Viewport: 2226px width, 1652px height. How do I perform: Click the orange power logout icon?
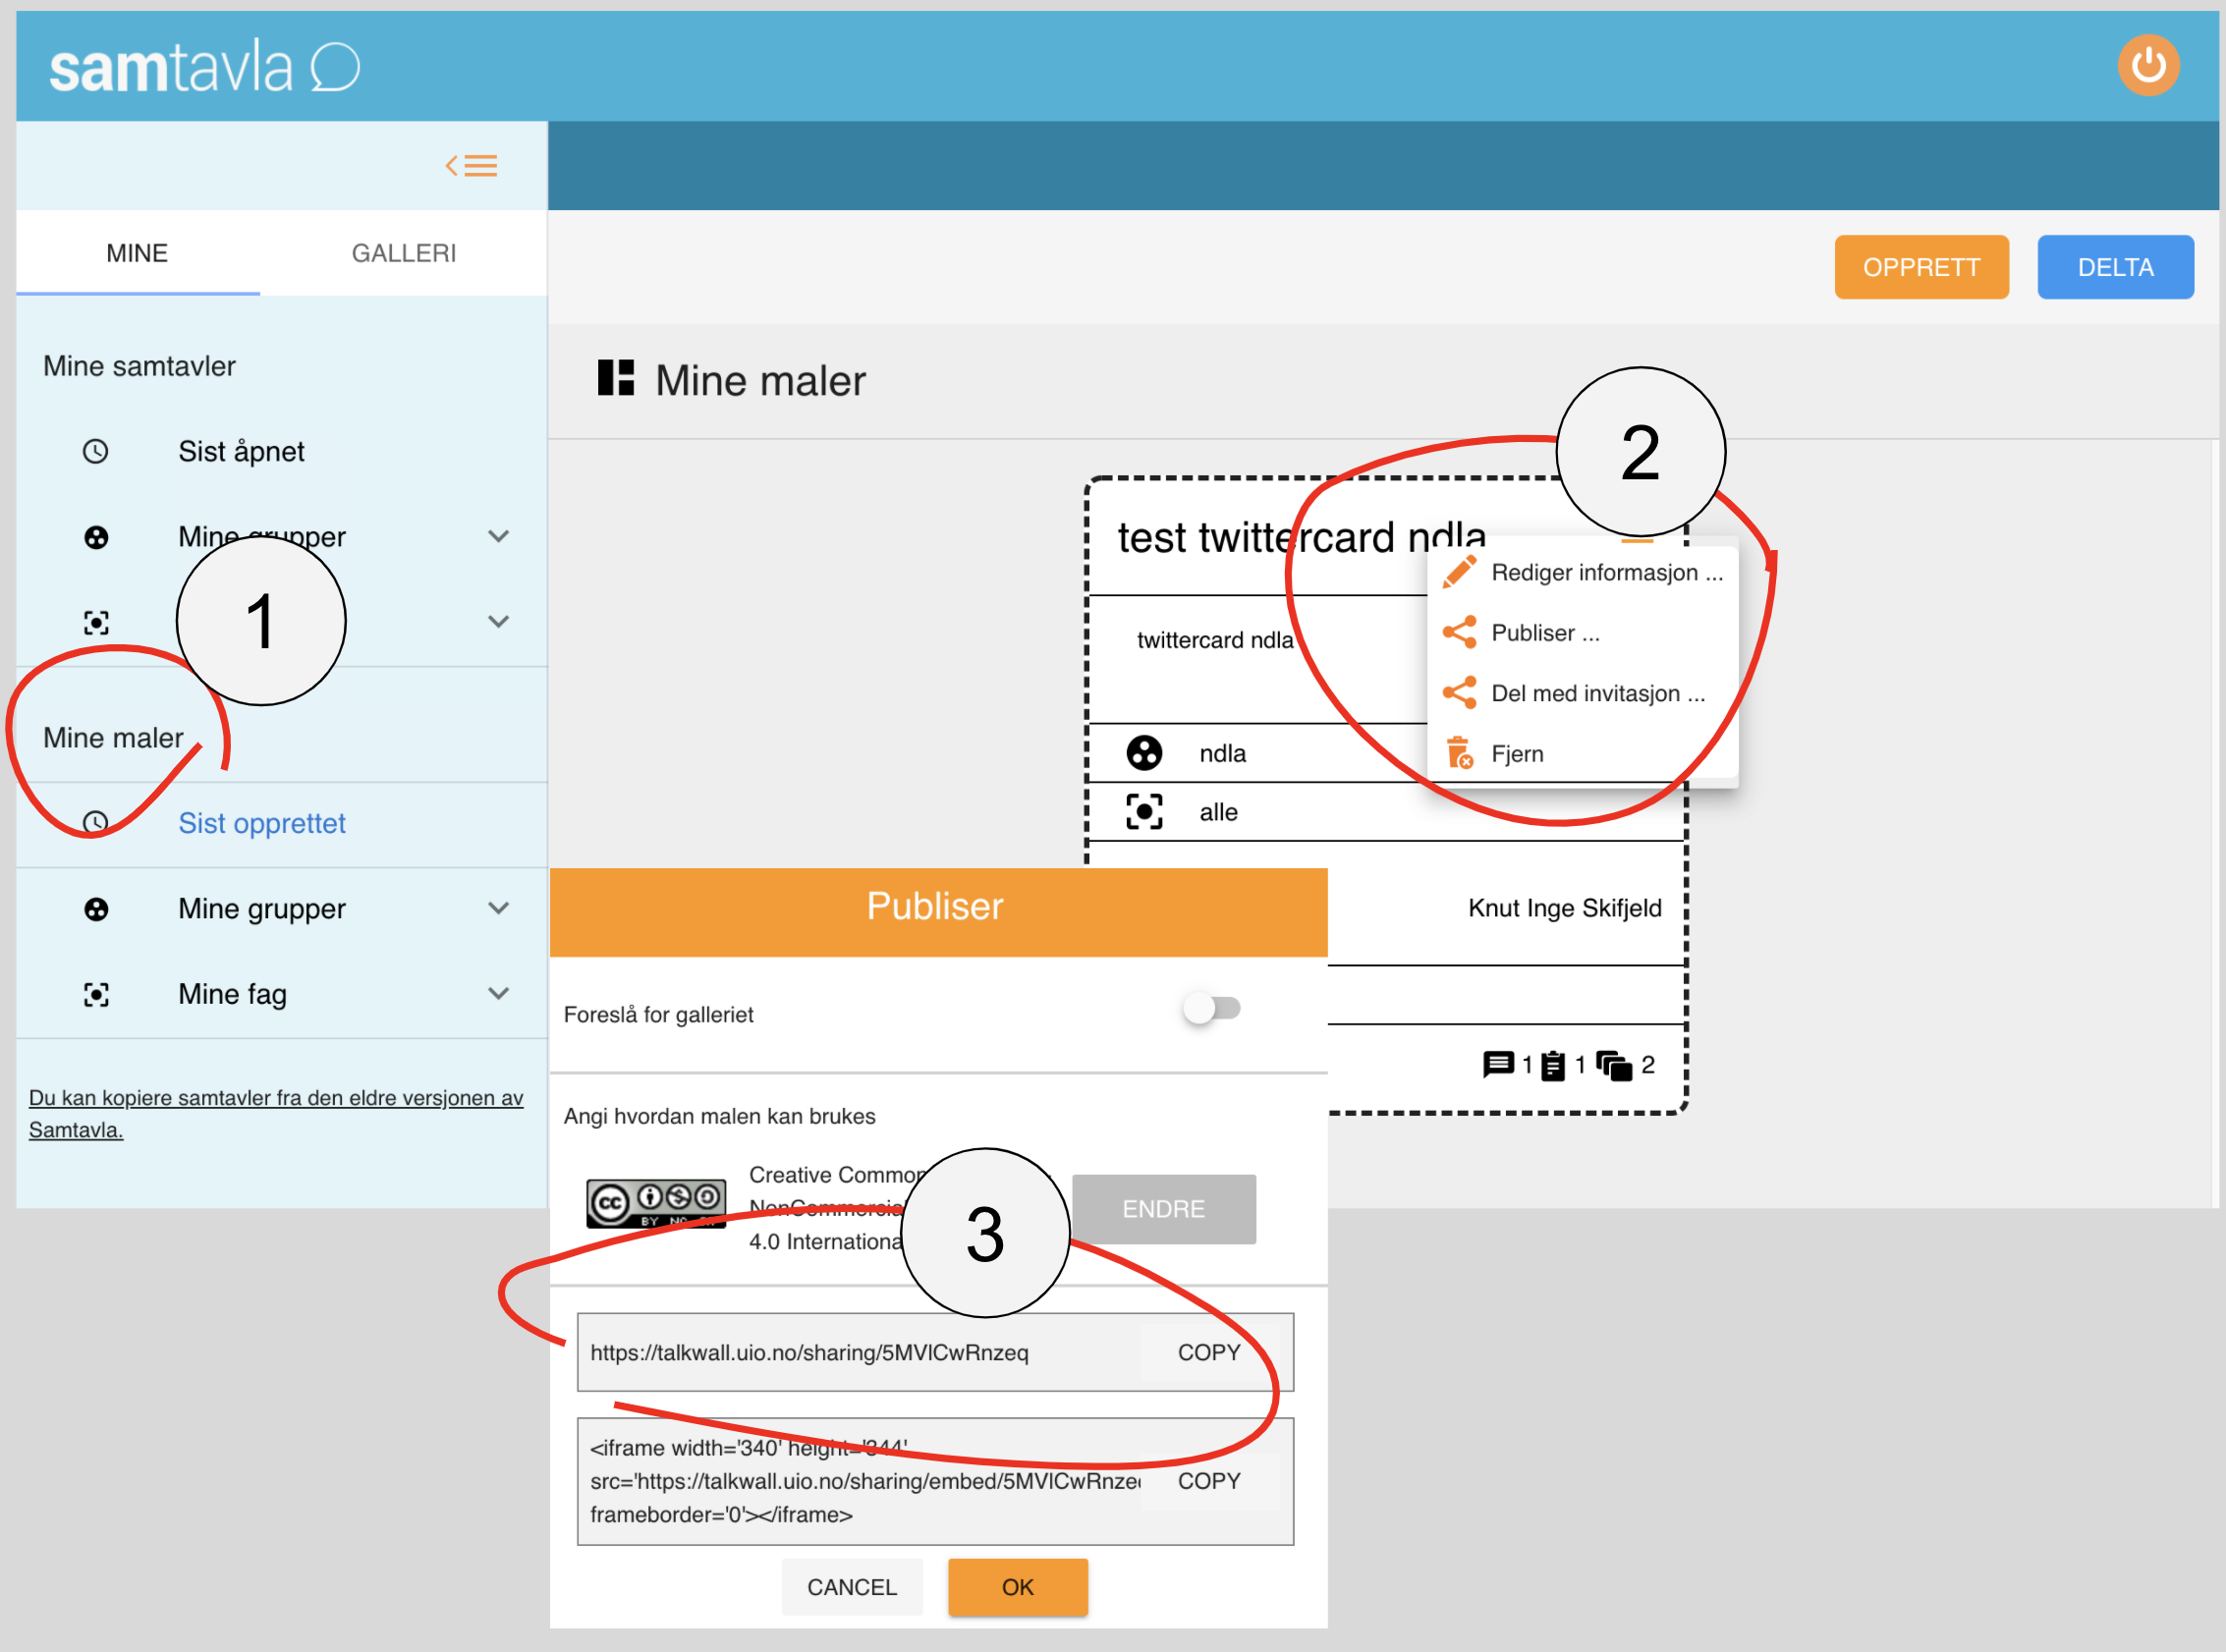pos(2147,66)
